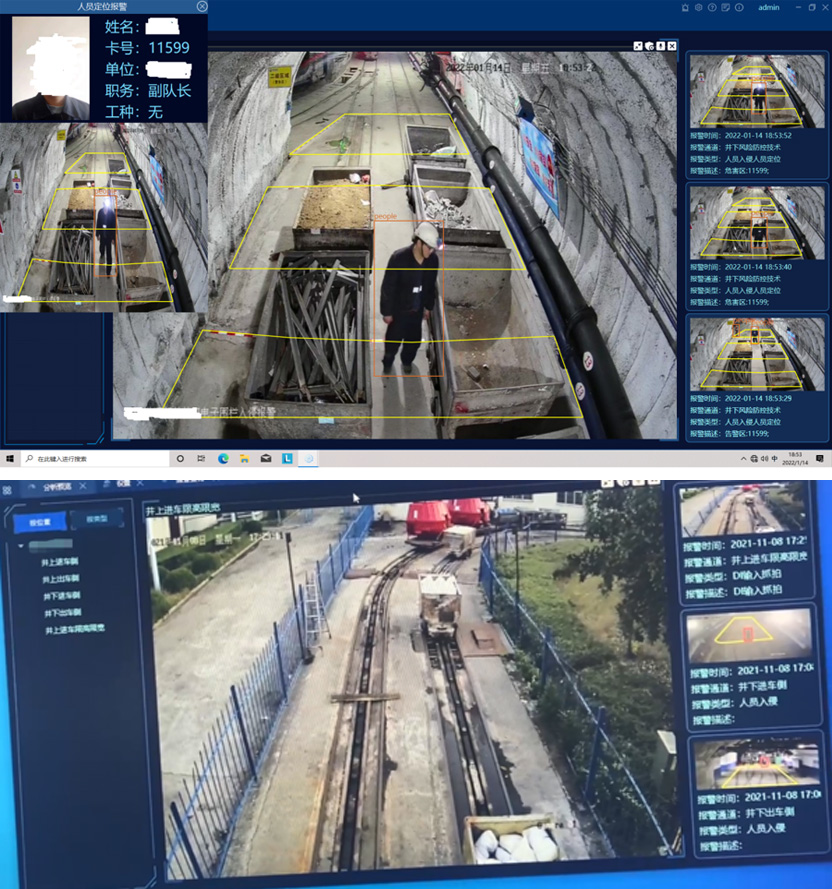The image size is (832, 889).
Task: Click the info icon beside admin
Action: click(737, 7)
